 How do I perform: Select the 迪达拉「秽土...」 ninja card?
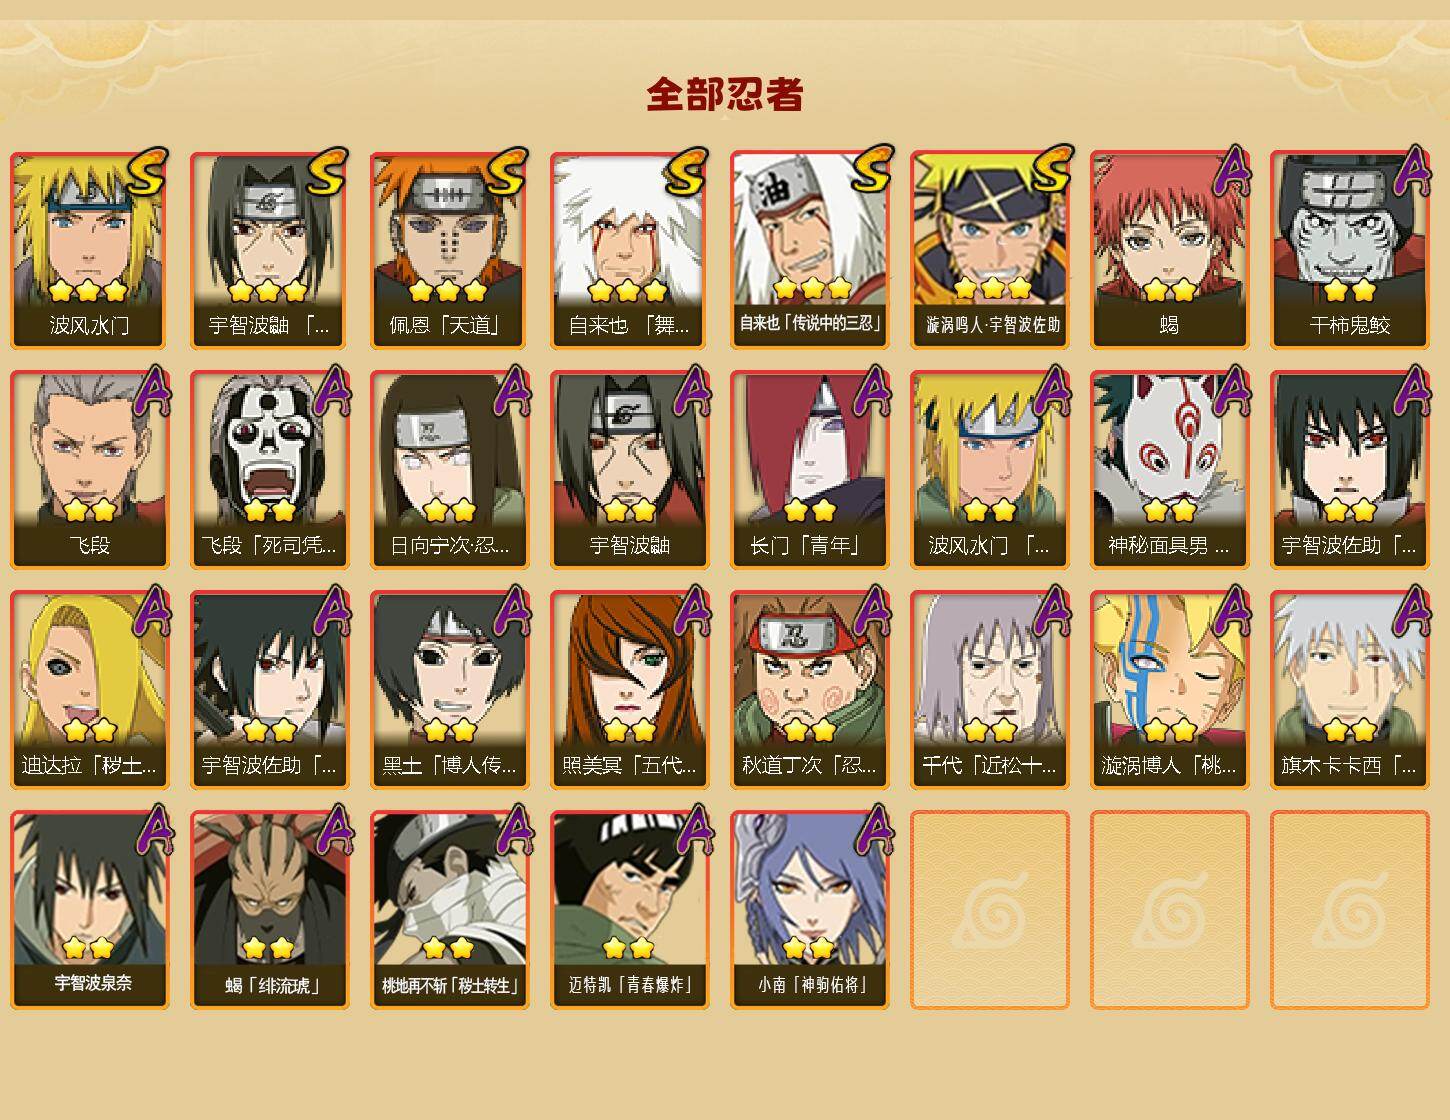coord(90,690)
